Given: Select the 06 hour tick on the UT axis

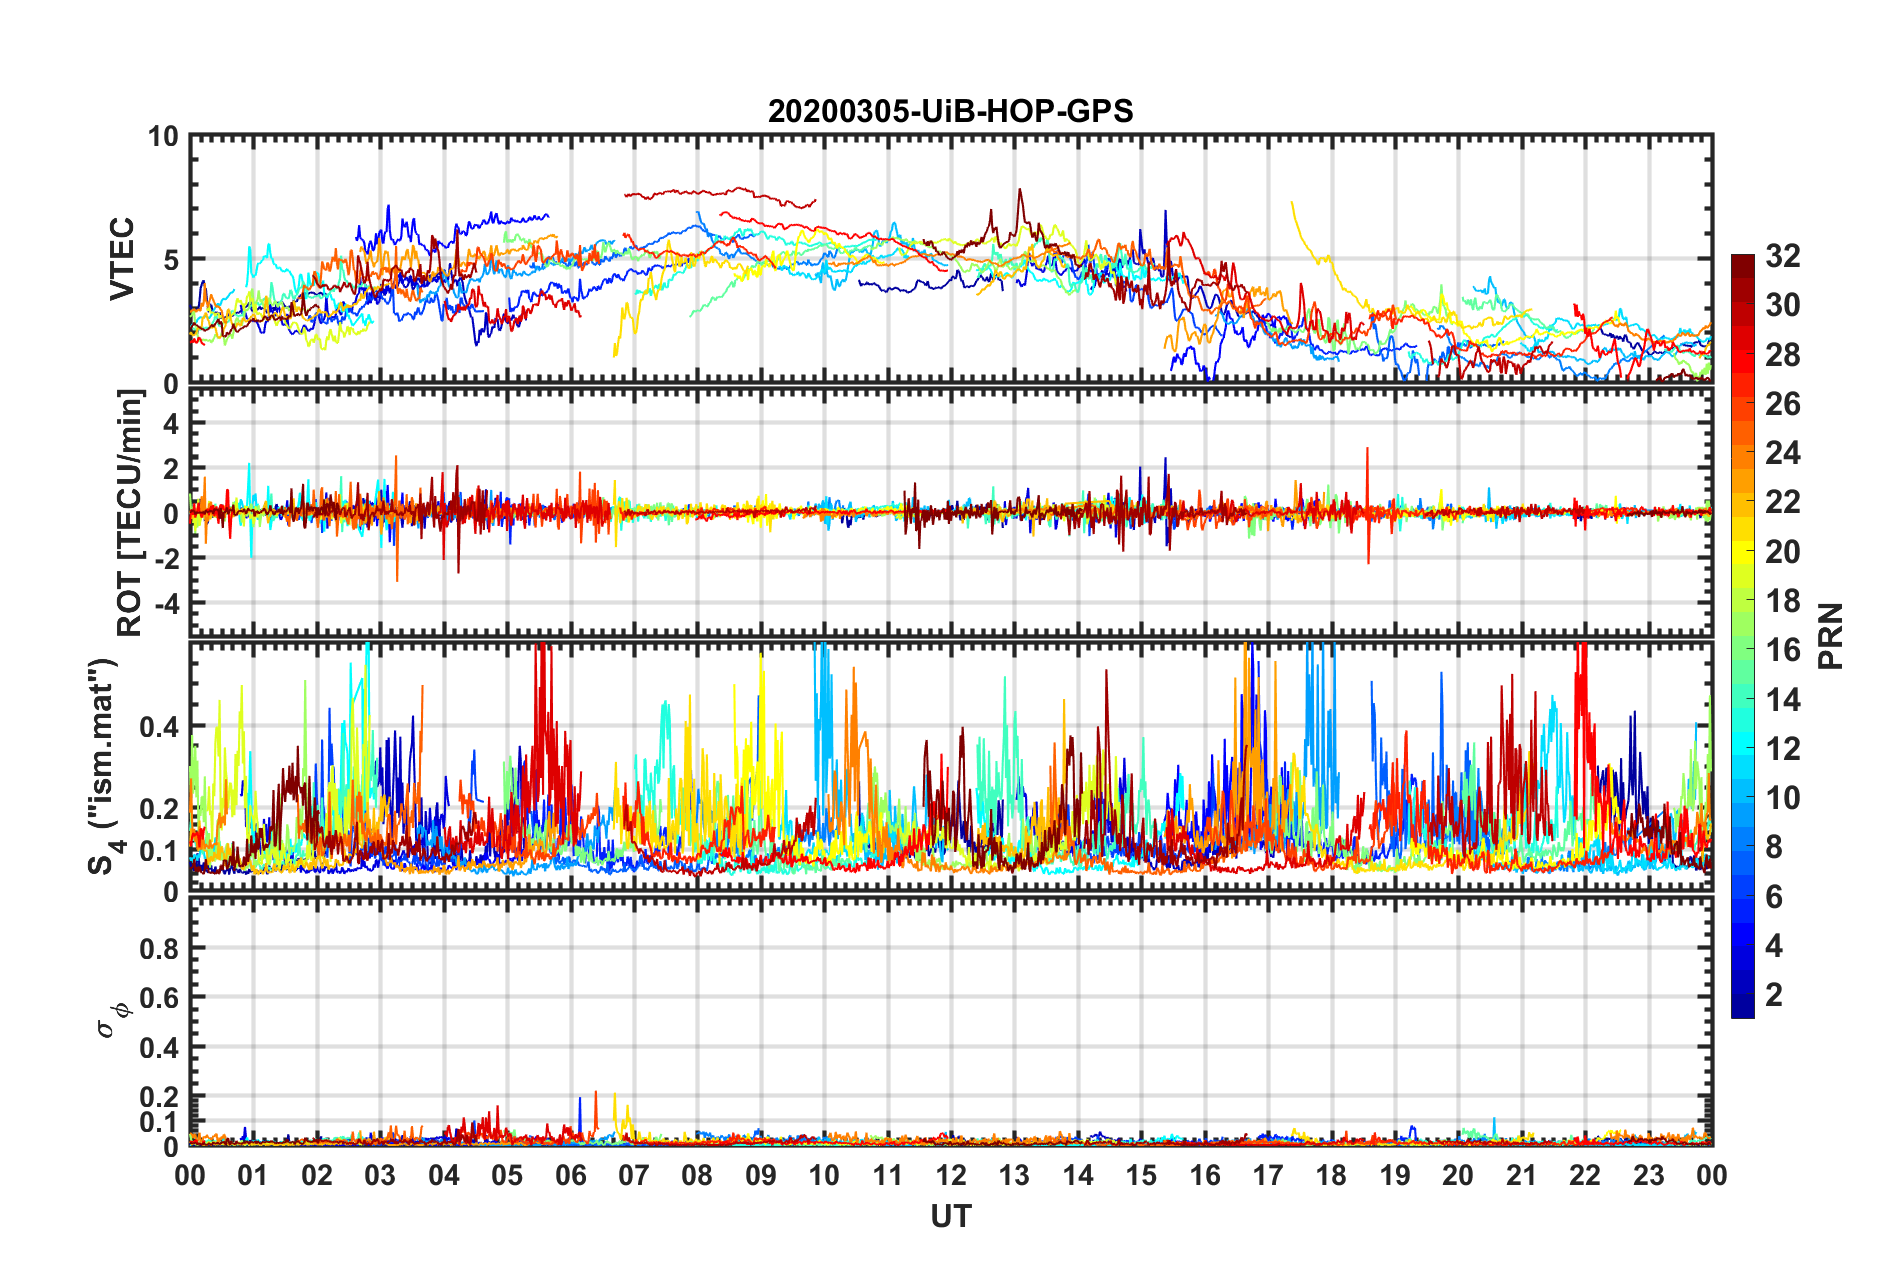Looking at the screenshot, I should coord(570,1175).
